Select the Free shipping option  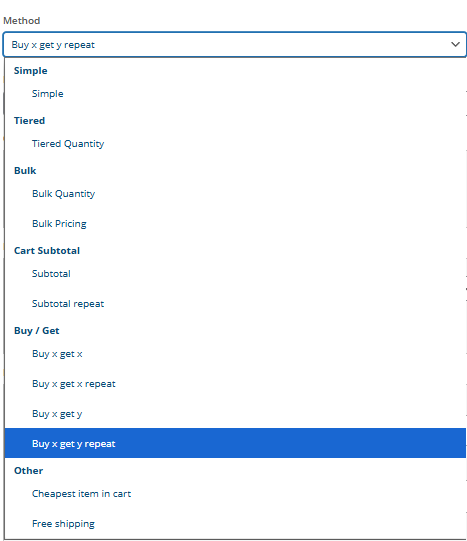click(235, 524)
